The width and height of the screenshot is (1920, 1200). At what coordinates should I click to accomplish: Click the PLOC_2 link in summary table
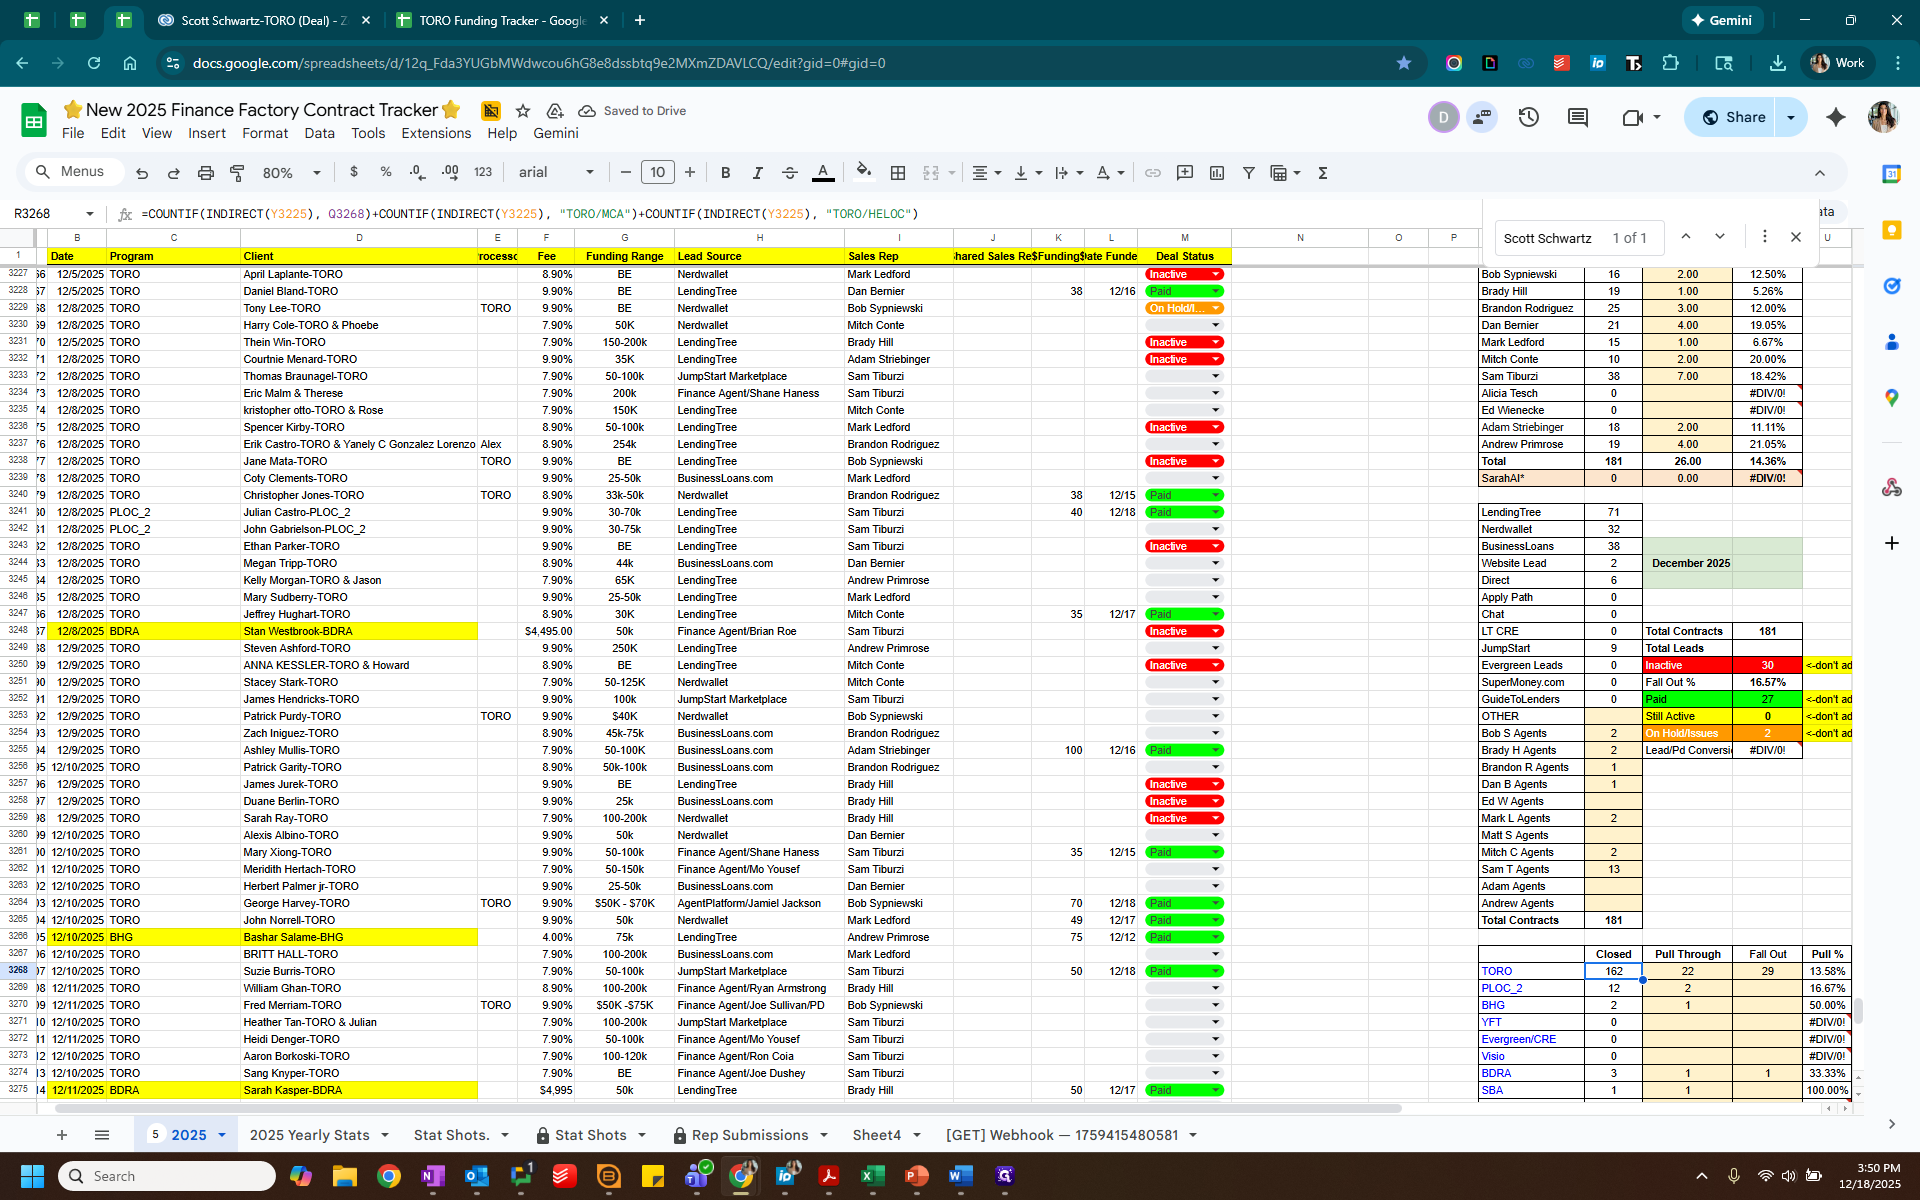click(x=1501, y=988)
